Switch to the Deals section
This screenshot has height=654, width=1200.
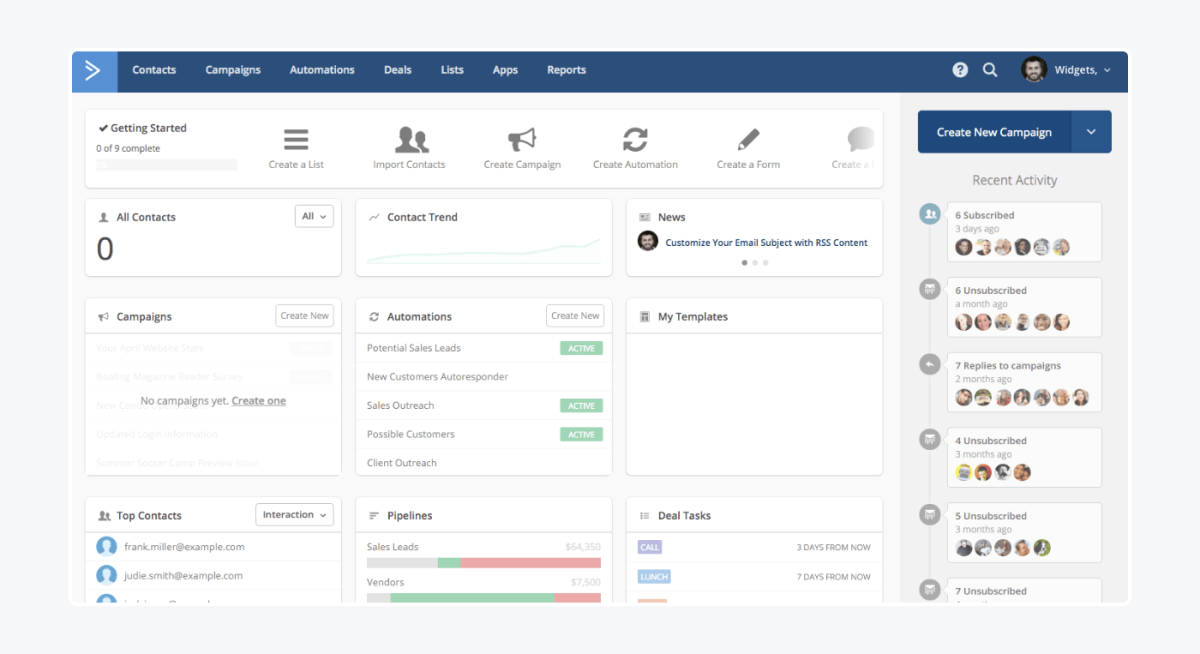[x=397, y=70]
